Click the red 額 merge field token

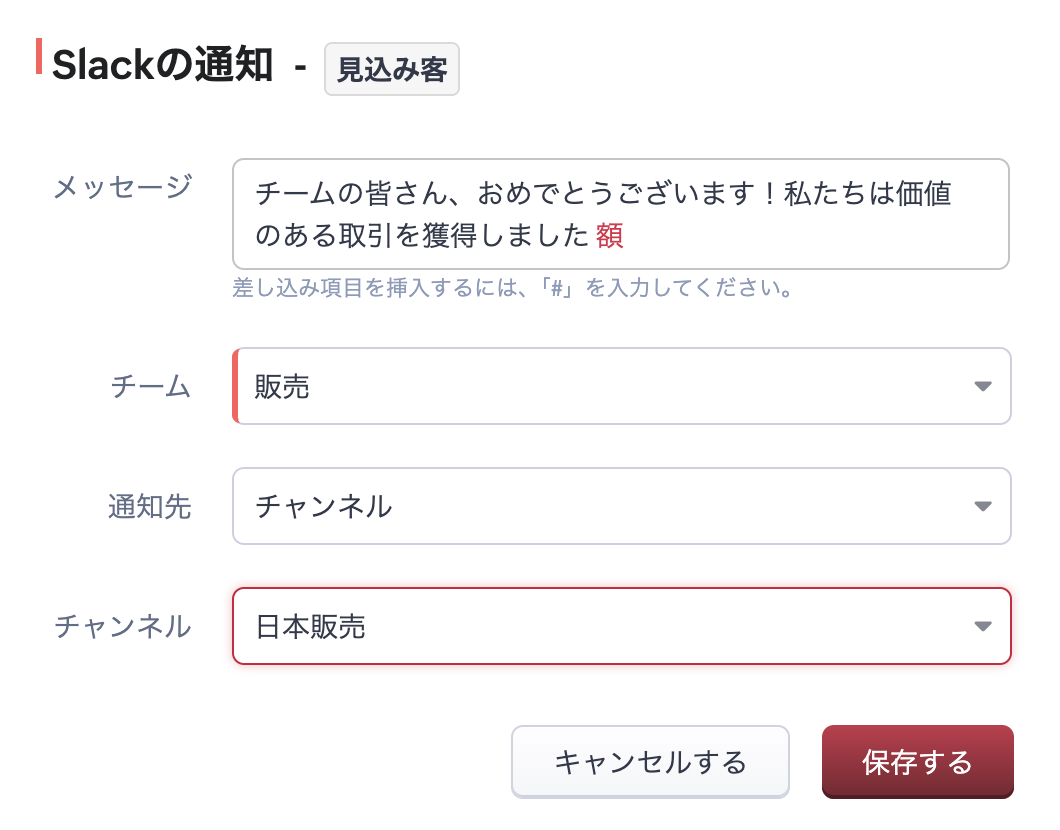pyautogui.click(x=609, y=236)
